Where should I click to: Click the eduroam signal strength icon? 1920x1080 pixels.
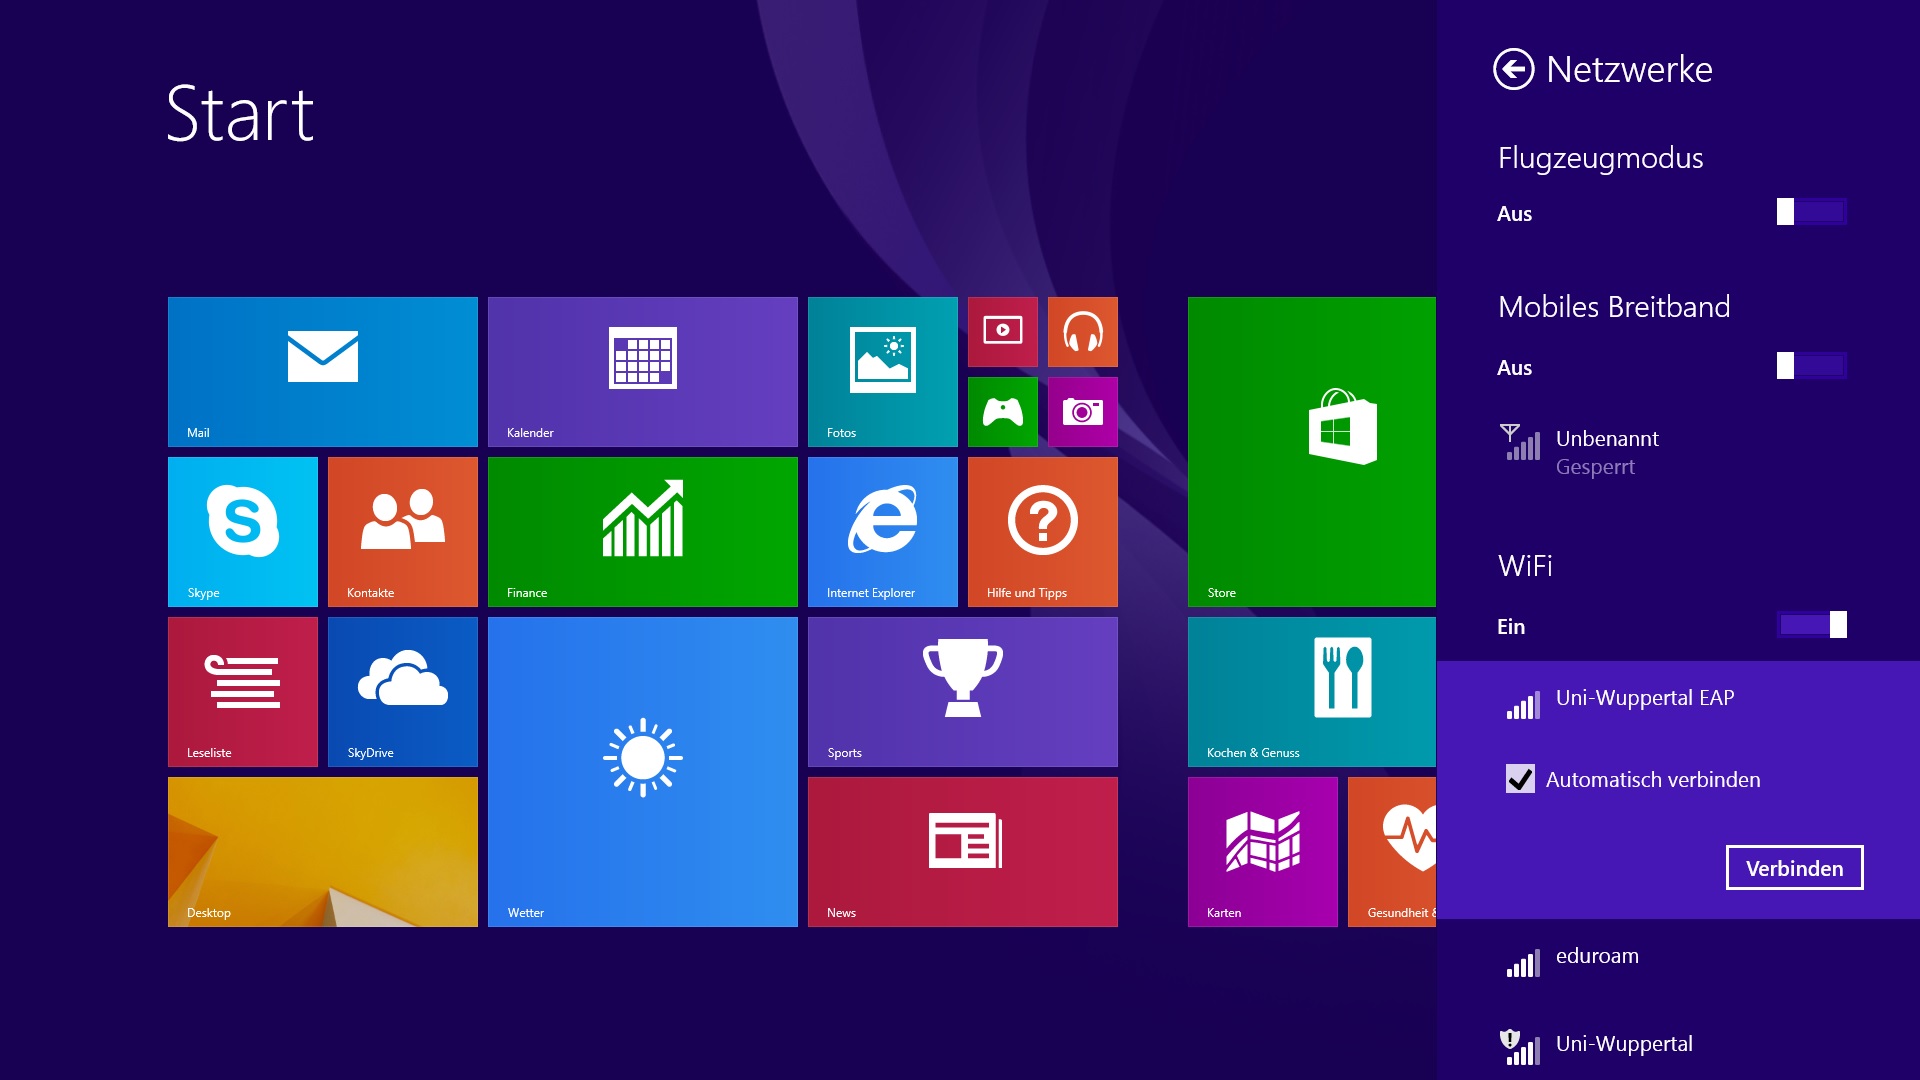[x=1523, y=964]
